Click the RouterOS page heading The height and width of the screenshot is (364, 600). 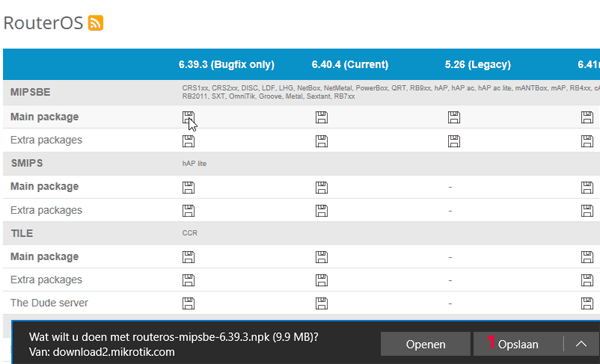click(43, 23)
